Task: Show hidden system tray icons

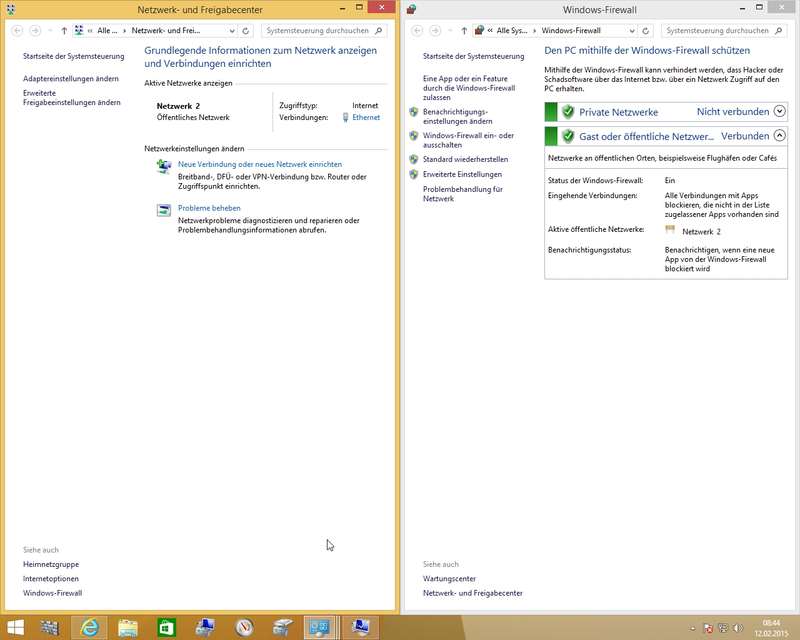Action: point(693,628)
